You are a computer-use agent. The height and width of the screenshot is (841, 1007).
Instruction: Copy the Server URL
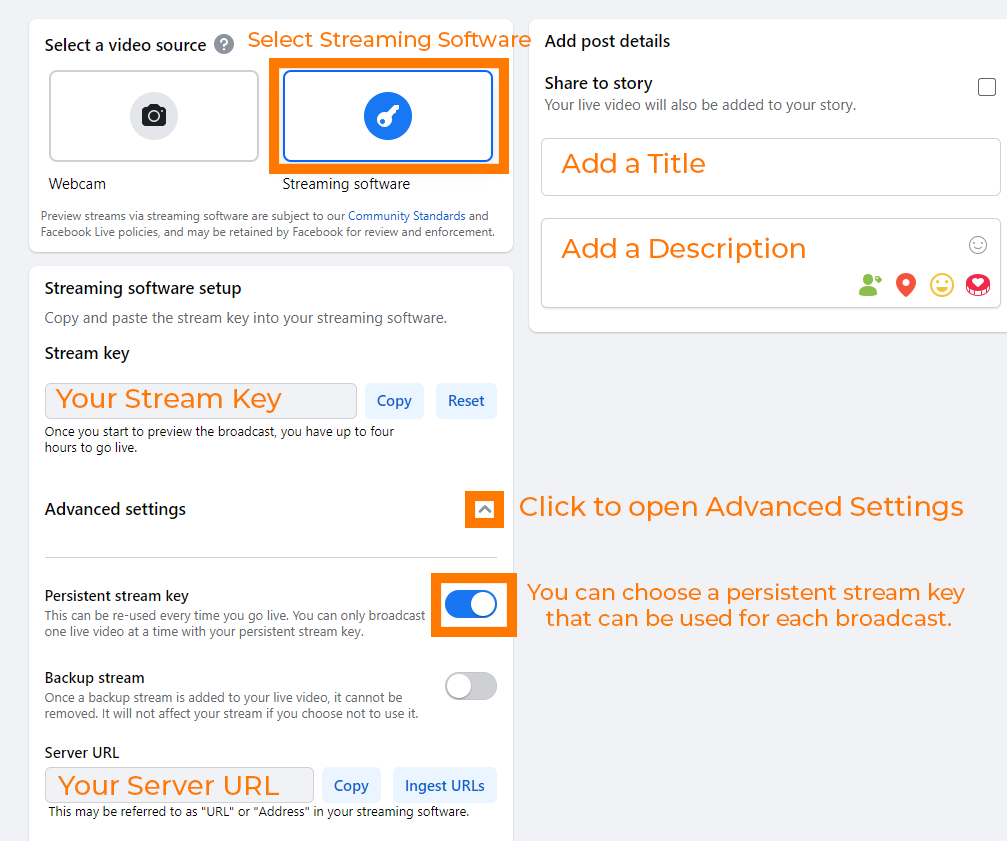coord(351,786)
